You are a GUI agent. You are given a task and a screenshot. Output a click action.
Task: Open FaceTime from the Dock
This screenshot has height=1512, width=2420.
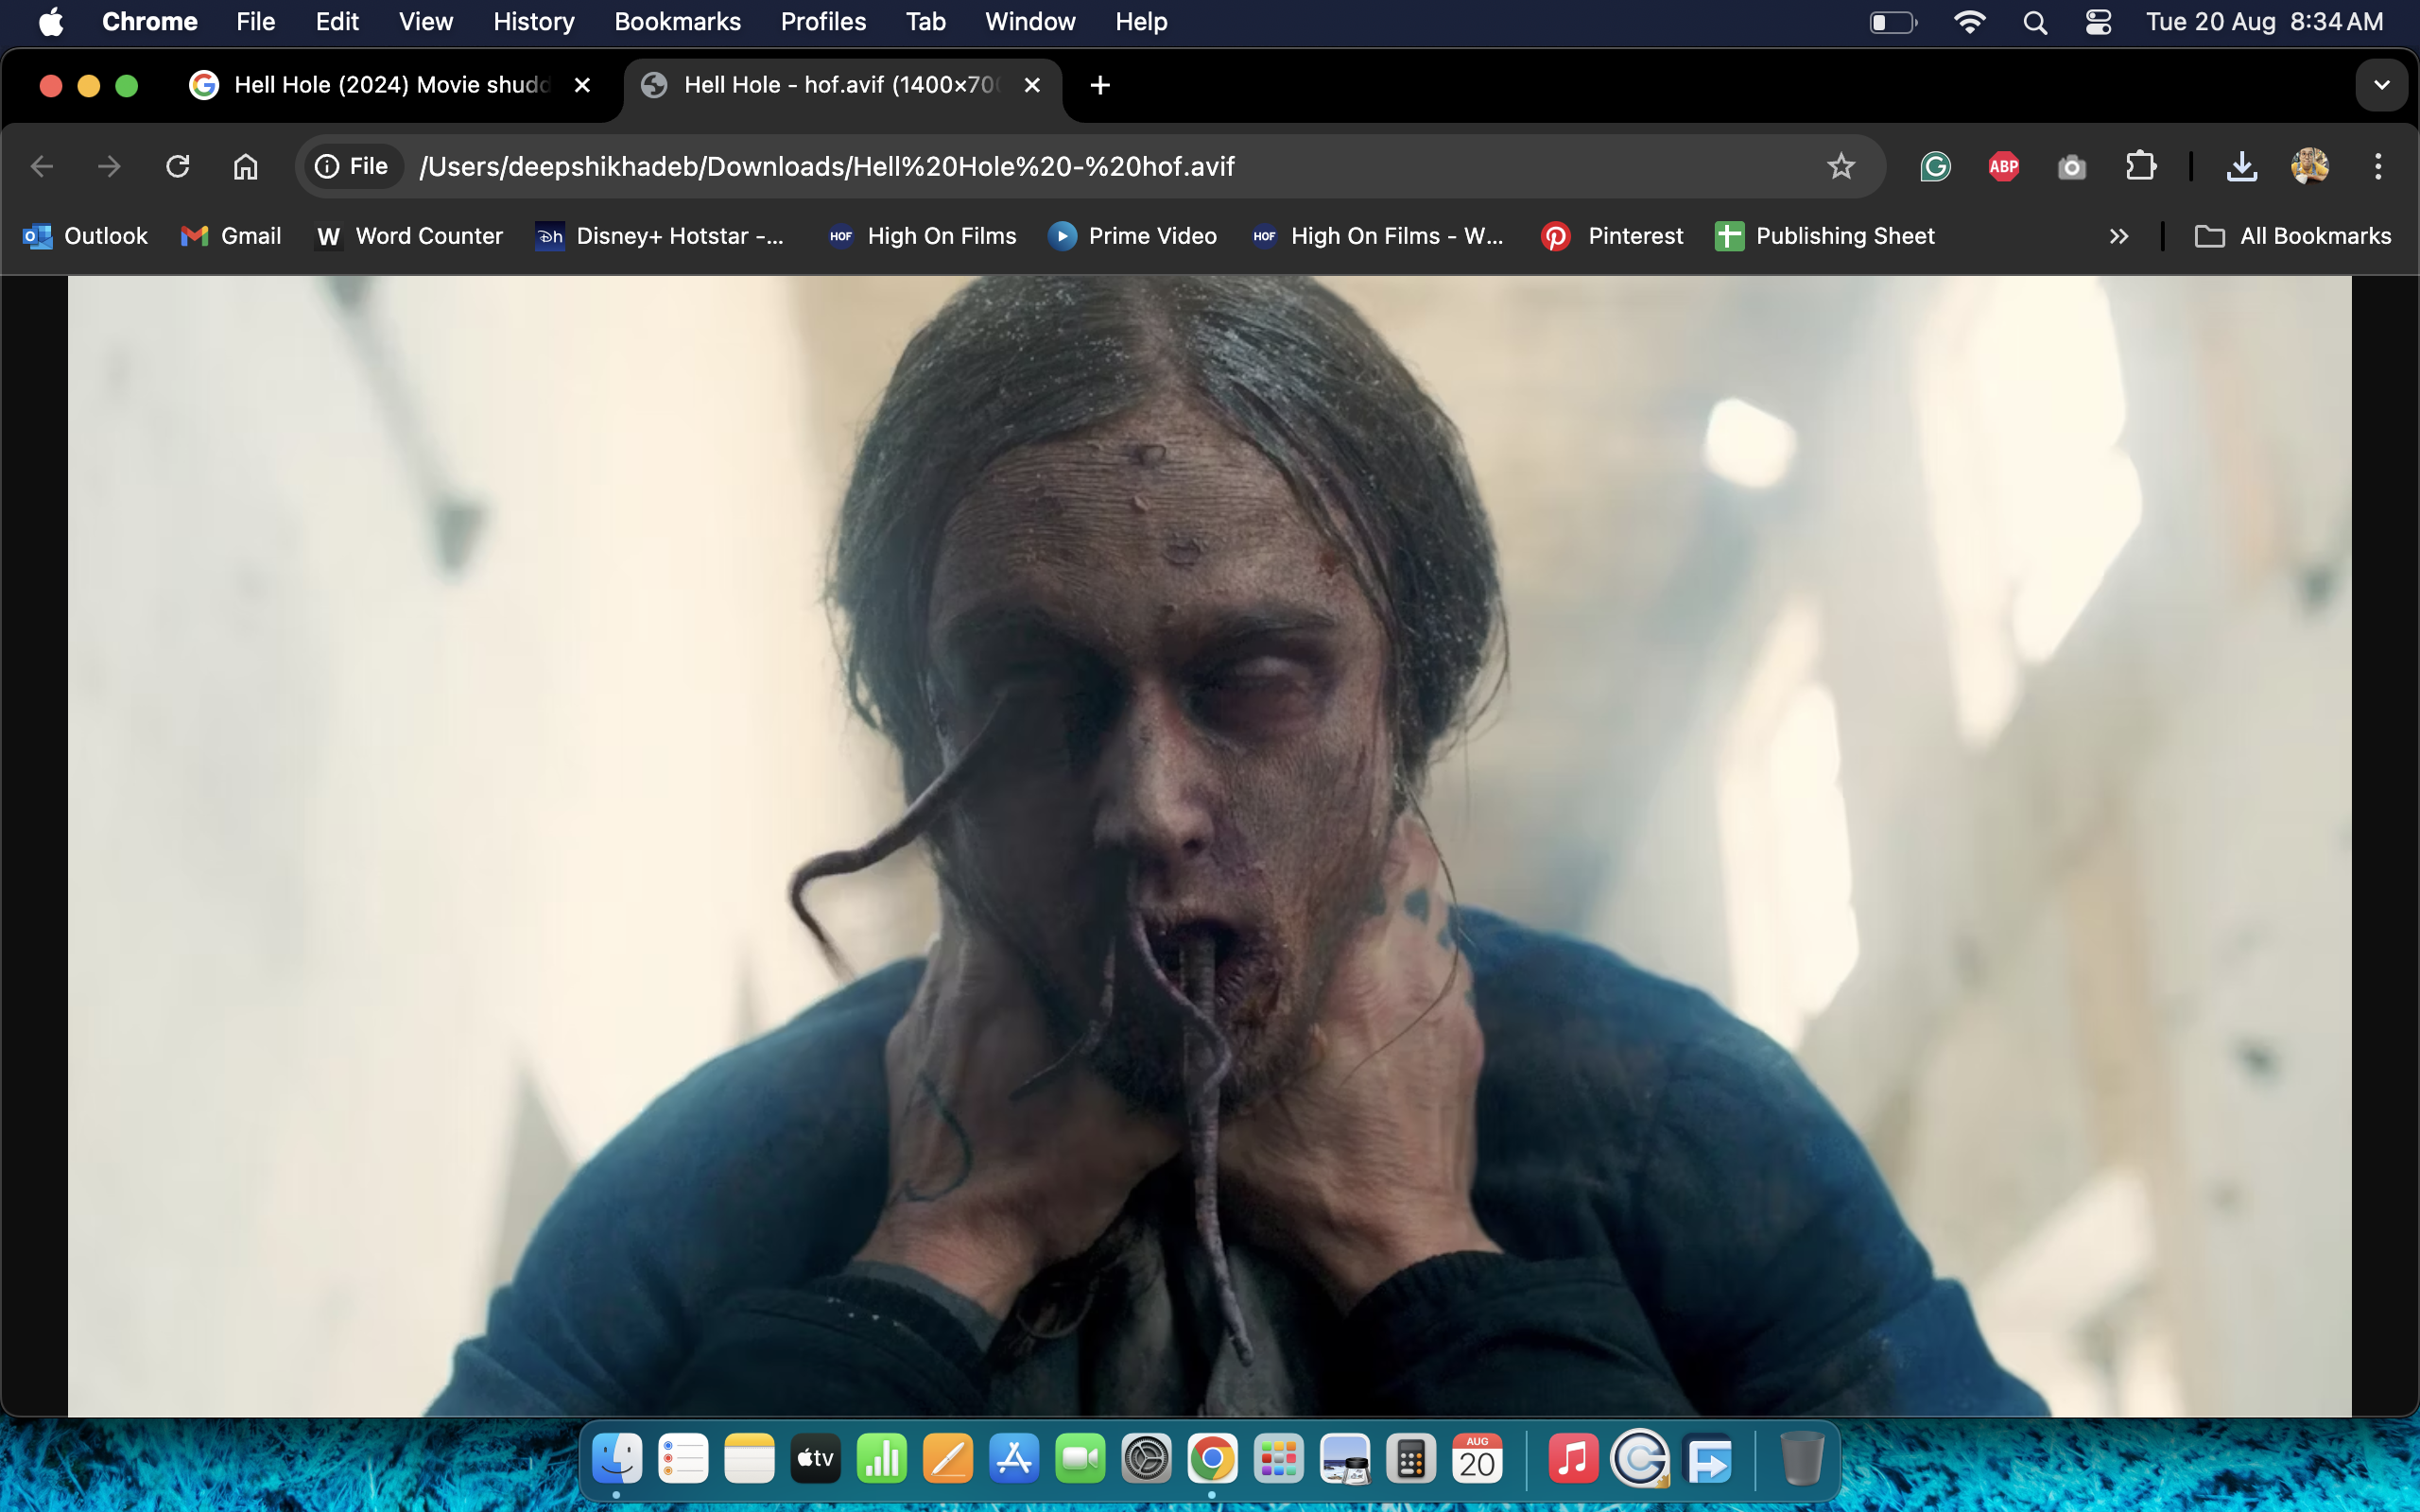(x=1080, y=1460)
